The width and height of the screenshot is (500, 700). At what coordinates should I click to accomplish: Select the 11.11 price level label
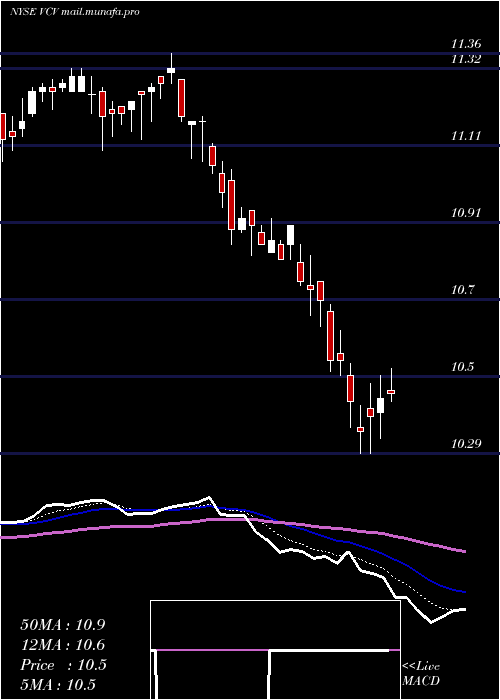click(x=466, y=136)
